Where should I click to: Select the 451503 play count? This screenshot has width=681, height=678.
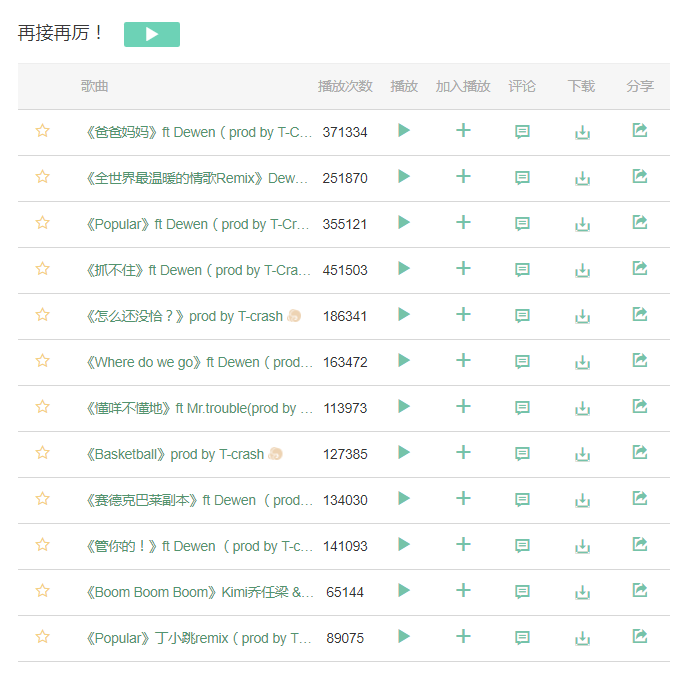(x=345, y=270)
